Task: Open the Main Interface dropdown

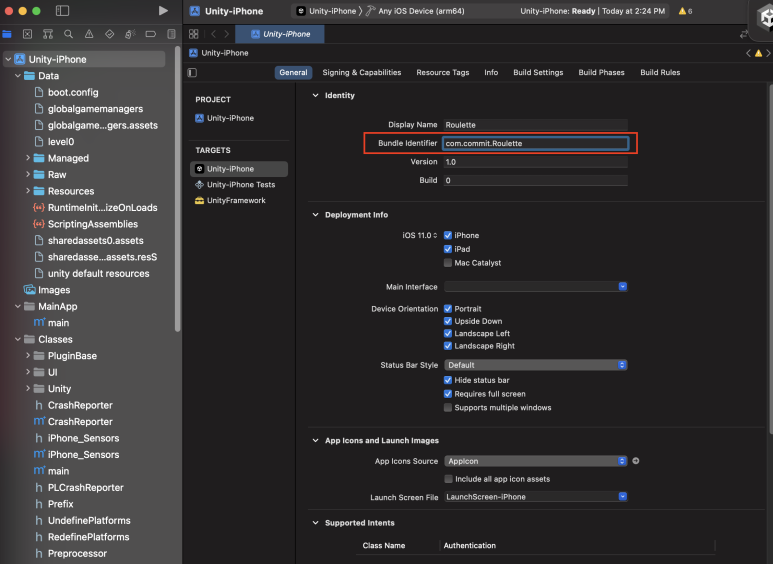Action: pyautogui.click(x=535, y=286)
